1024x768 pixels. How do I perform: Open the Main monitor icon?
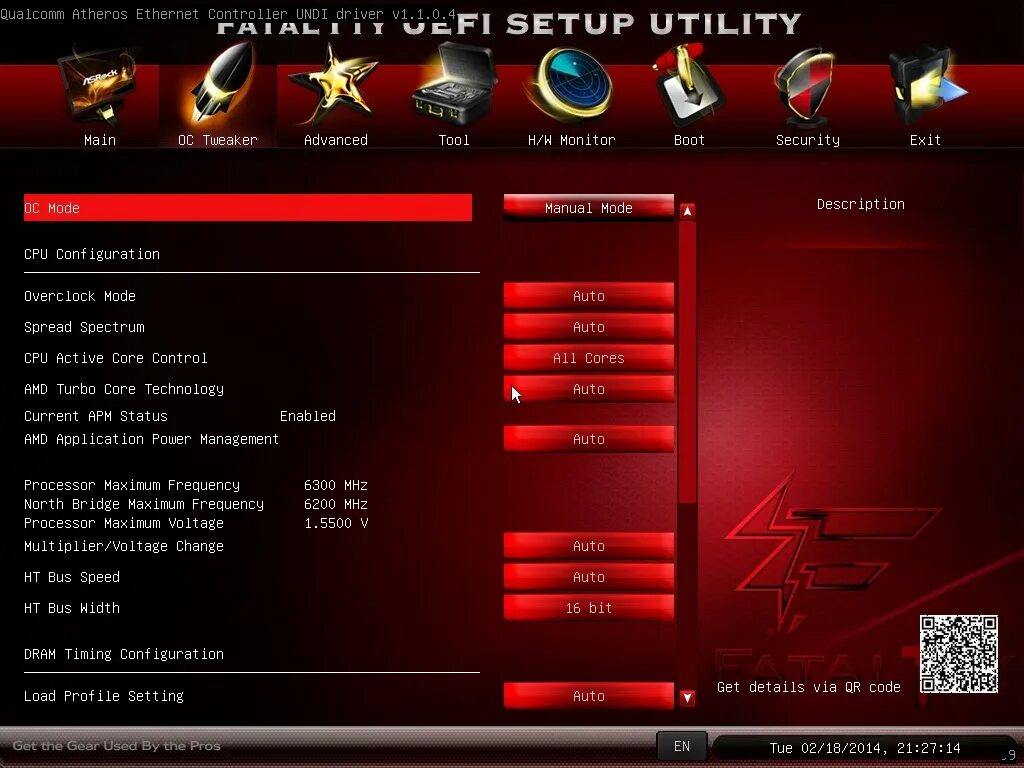[x=98, y=88]
